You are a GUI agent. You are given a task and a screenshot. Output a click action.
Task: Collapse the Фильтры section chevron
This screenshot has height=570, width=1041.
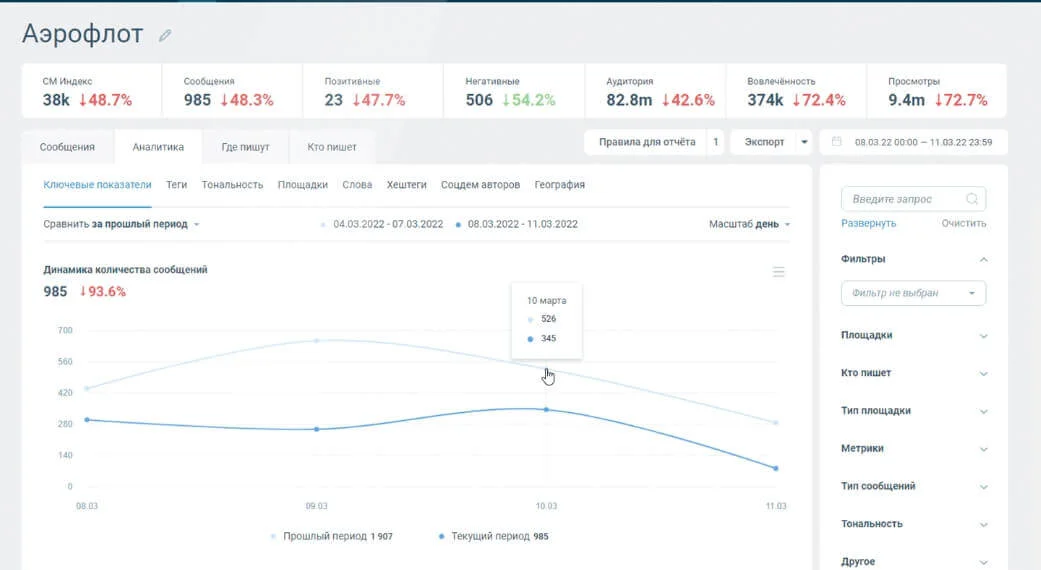[983, 259]
